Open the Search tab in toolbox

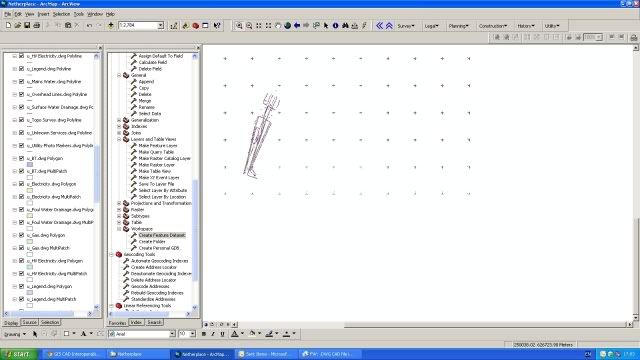pyautogui.click(x=154, y=322)
